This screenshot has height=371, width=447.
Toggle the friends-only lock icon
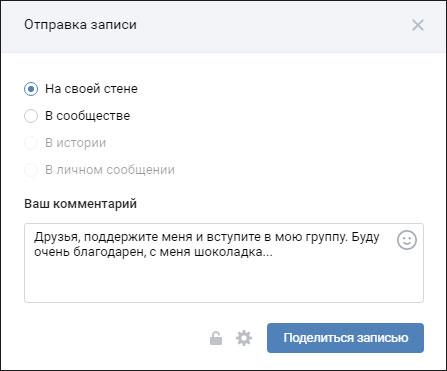click(216, 338)
